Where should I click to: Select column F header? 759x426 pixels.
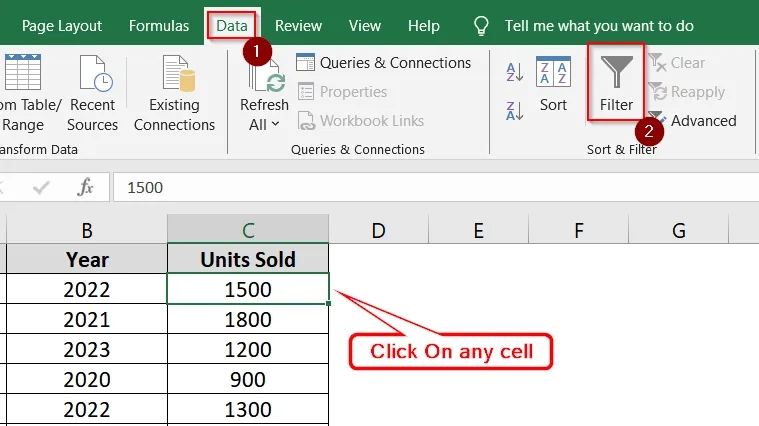[x=578, y=230]
